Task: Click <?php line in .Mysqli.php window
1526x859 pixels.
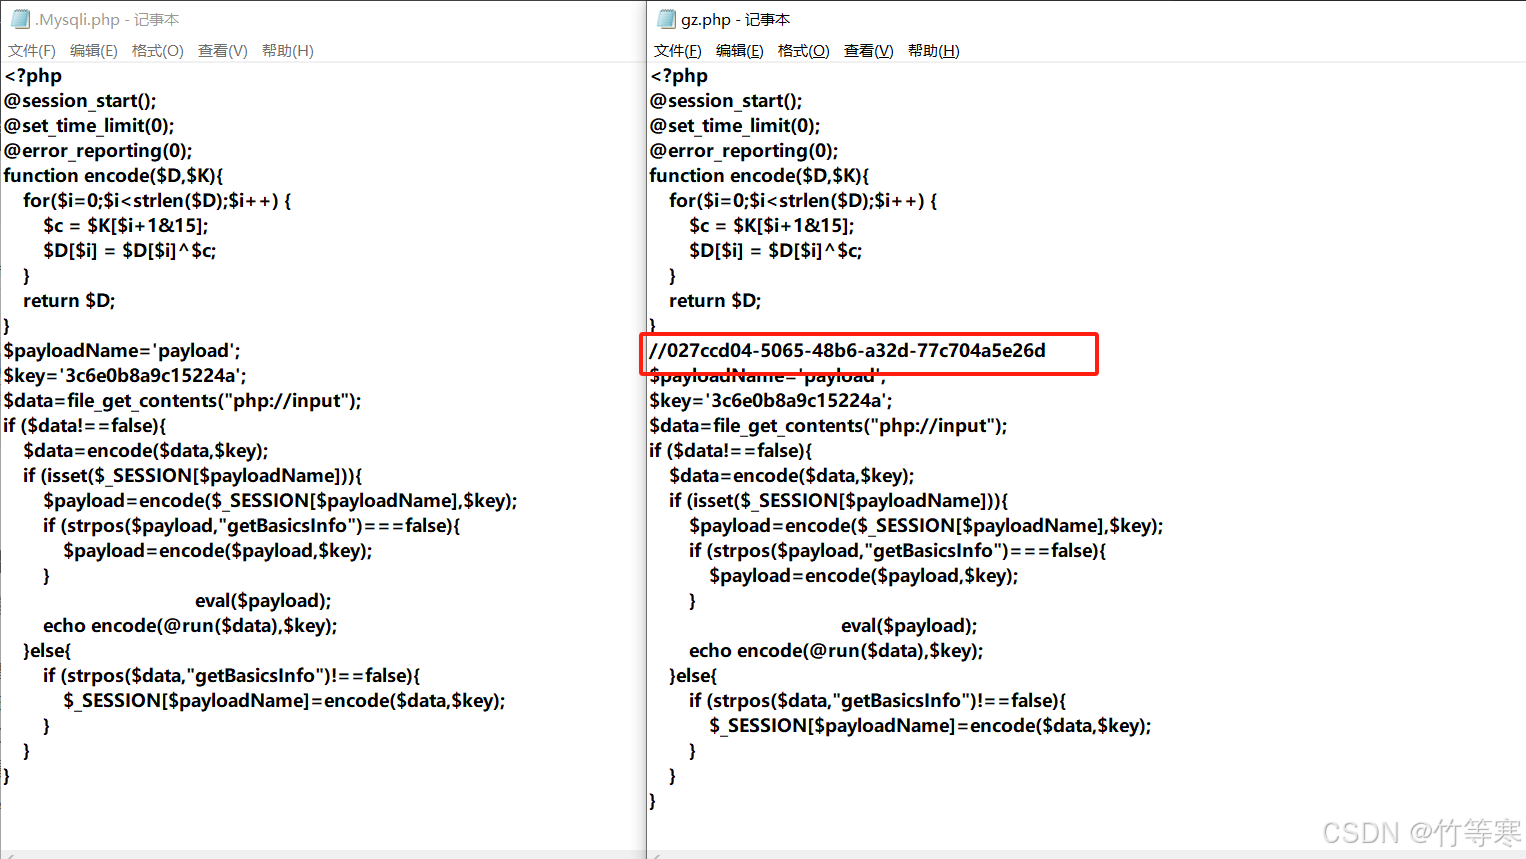Action: pyautogui.click(x=33, y=76)
